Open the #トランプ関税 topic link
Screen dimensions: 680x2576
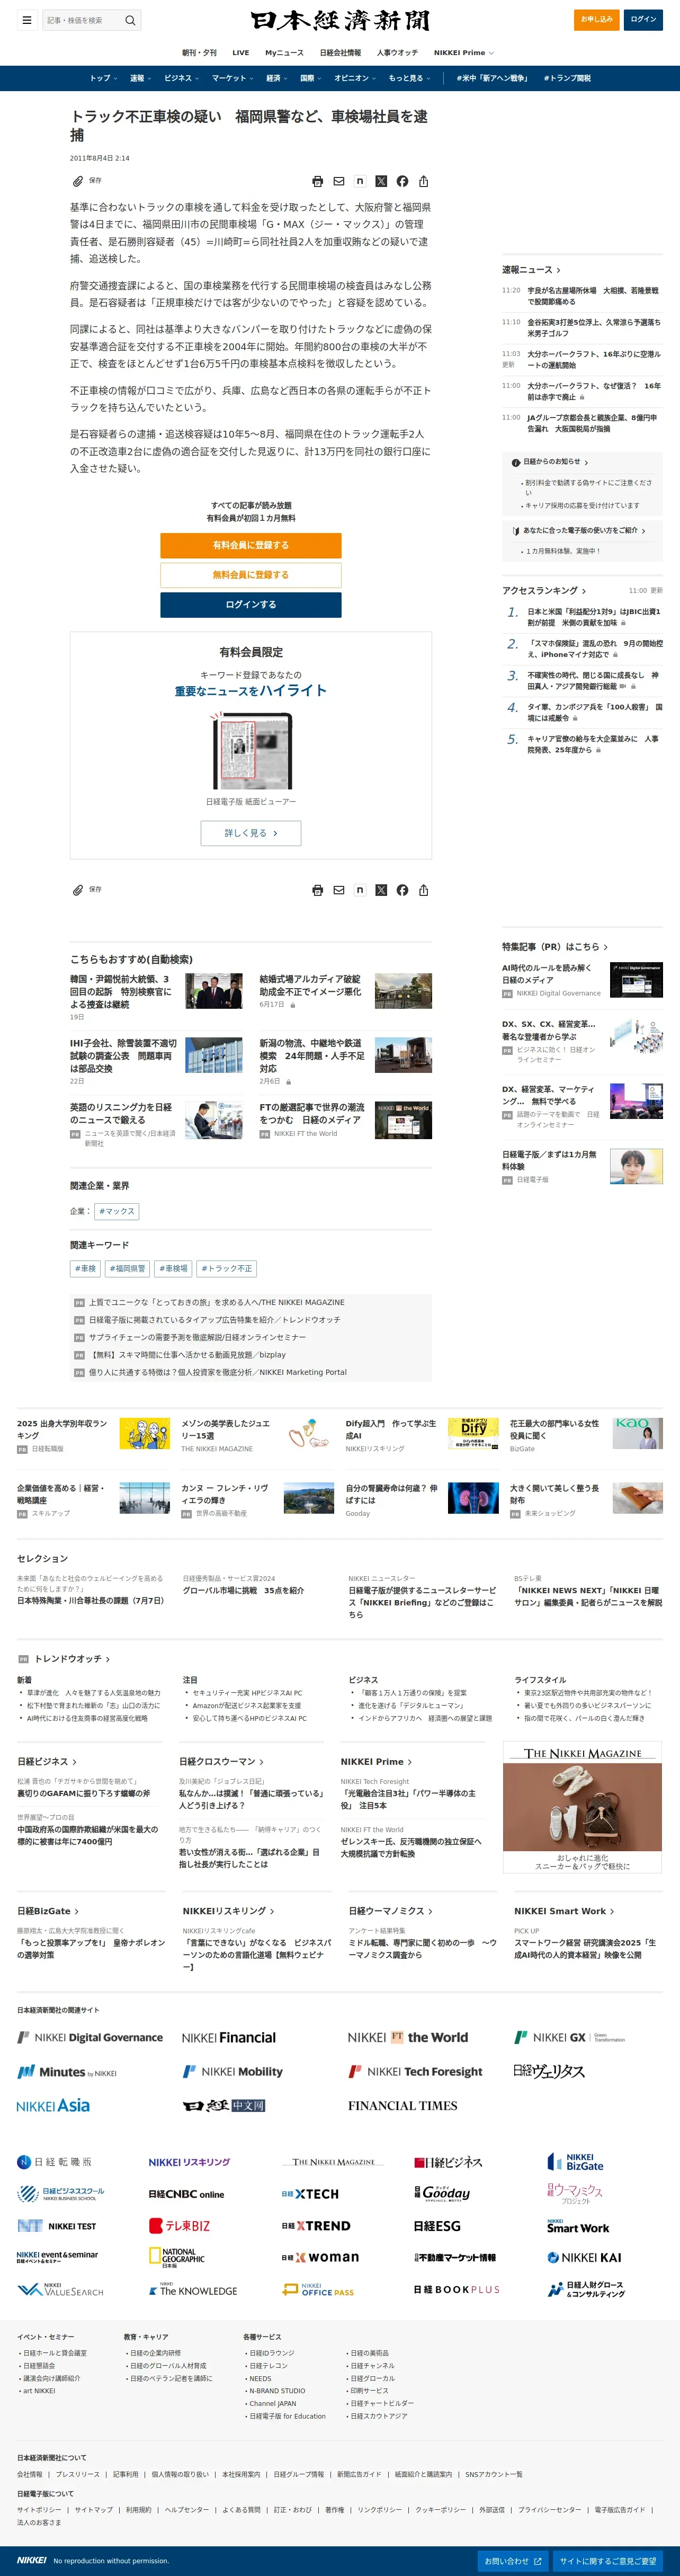coord(567,78)
